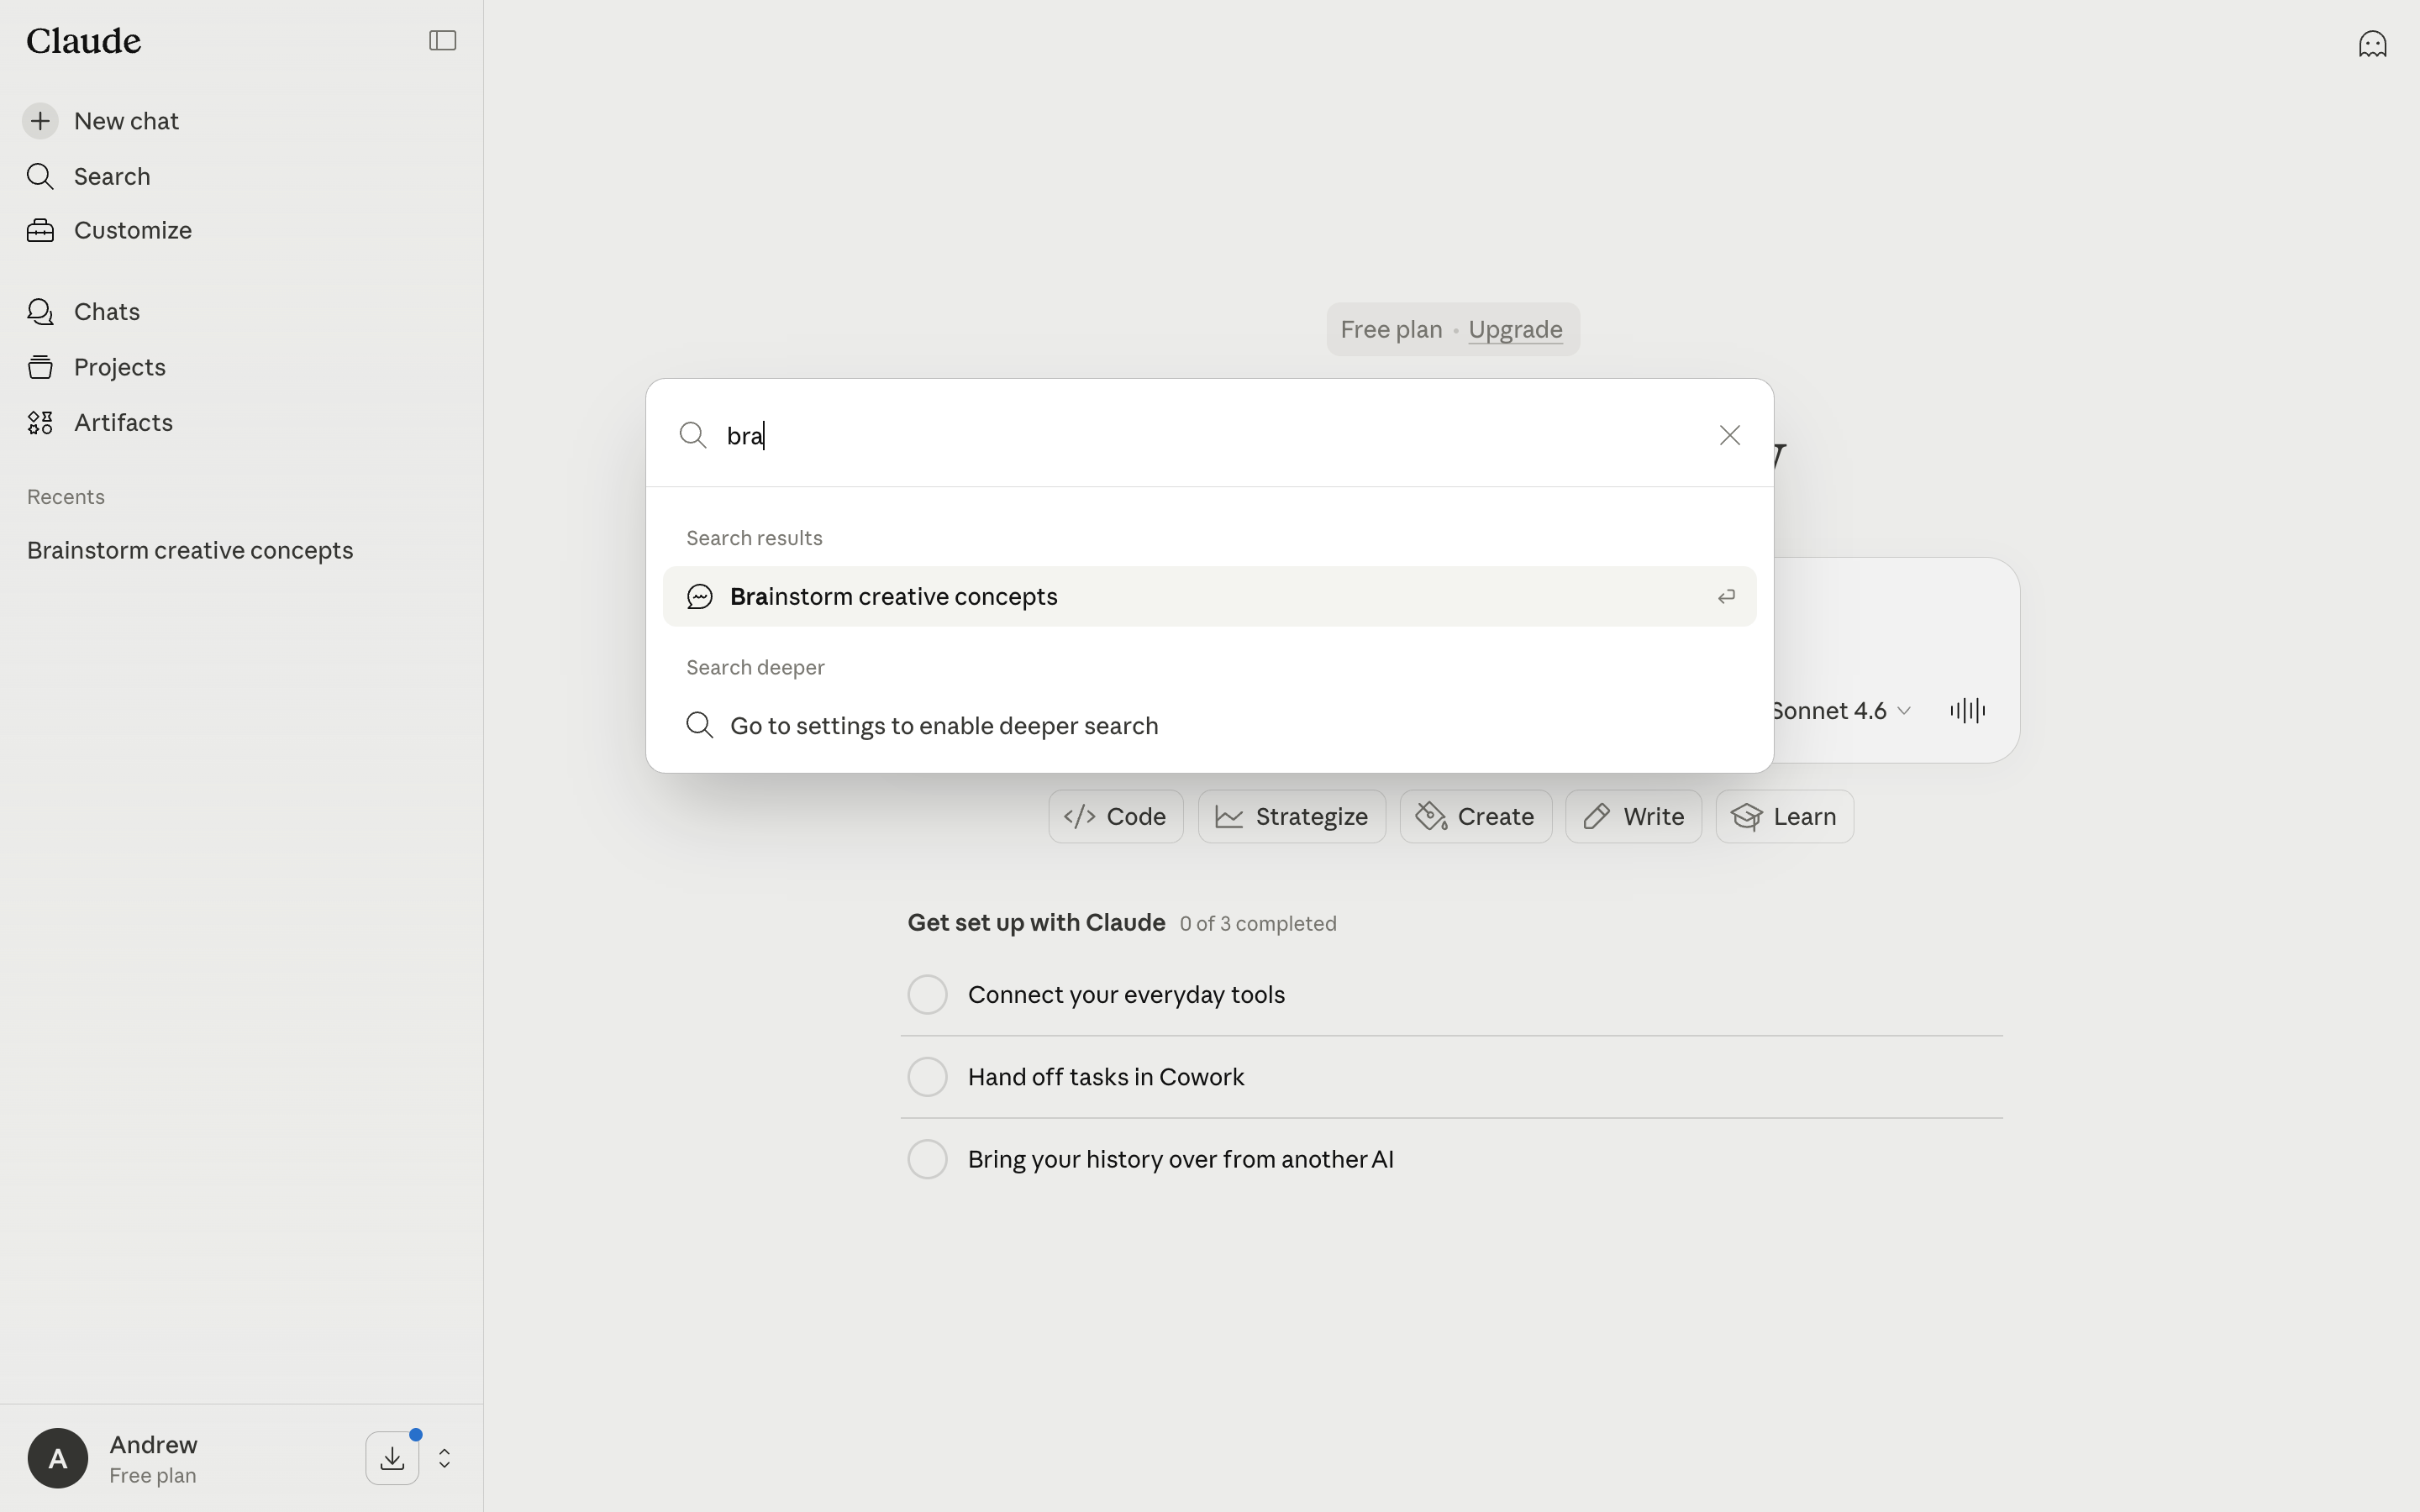Click the Connect your everyday tools text
This screenshot has width=2420, height=1512.
[x=1126, y=994]
